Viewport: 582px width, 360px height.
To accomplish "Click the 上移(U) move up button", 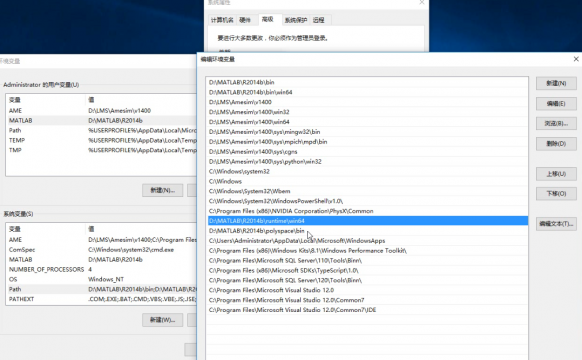I will click(x=556, y=174).
